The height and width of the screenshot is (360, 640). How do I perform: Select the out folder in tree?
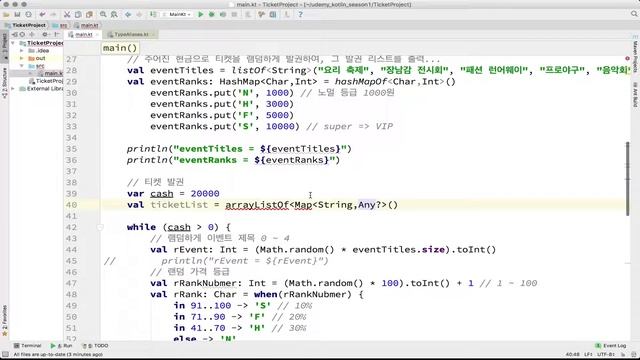point(37,58)
